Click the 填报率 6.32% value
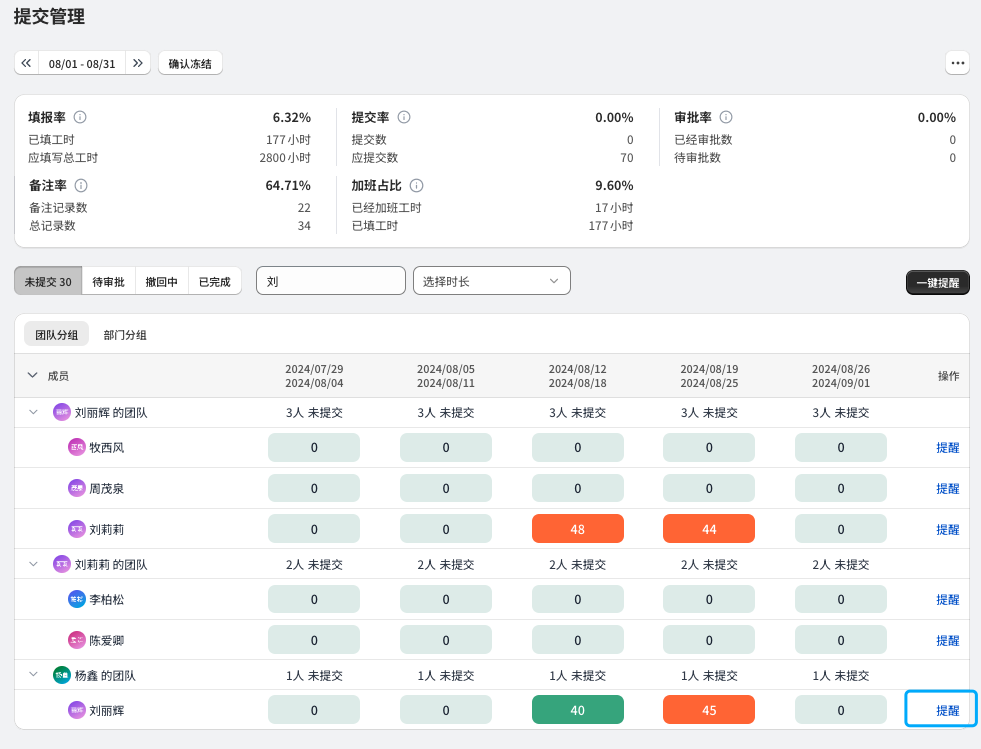The image size is (981, 749). (292, 117)
